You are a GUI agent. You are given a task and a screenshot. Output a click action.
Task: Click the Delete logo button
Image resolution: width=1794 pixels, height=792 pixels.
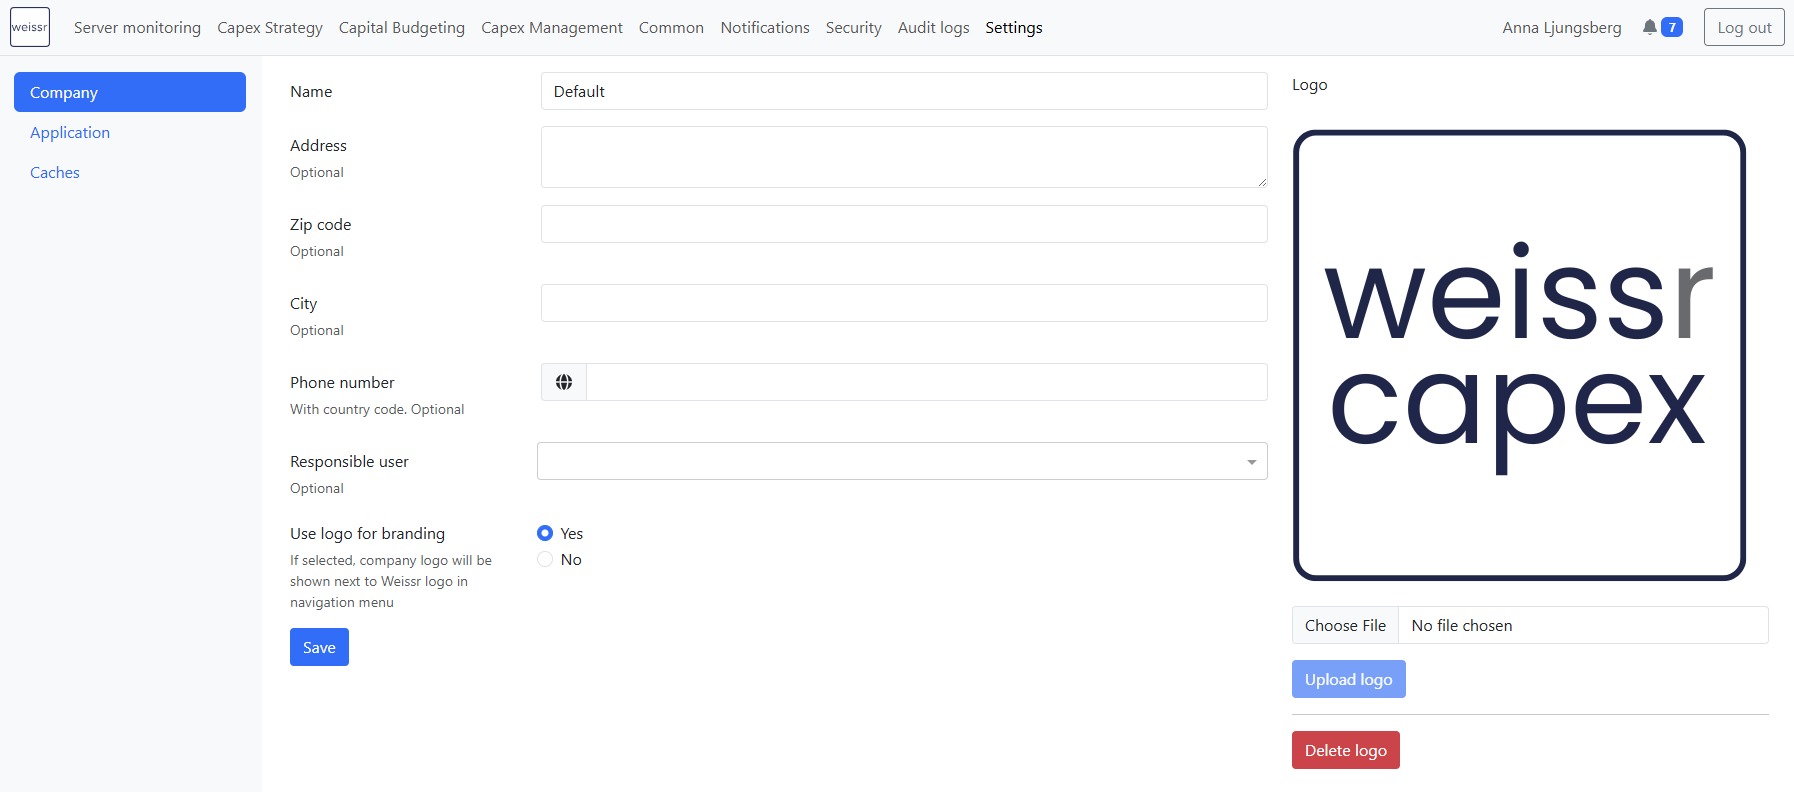[1345, 750]
